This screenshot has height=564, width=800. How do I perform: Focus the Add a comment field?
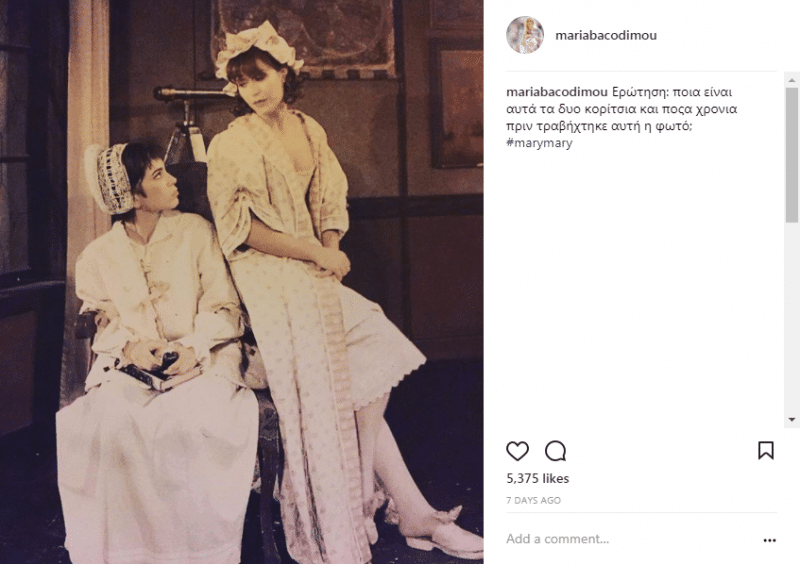point(630,539)
